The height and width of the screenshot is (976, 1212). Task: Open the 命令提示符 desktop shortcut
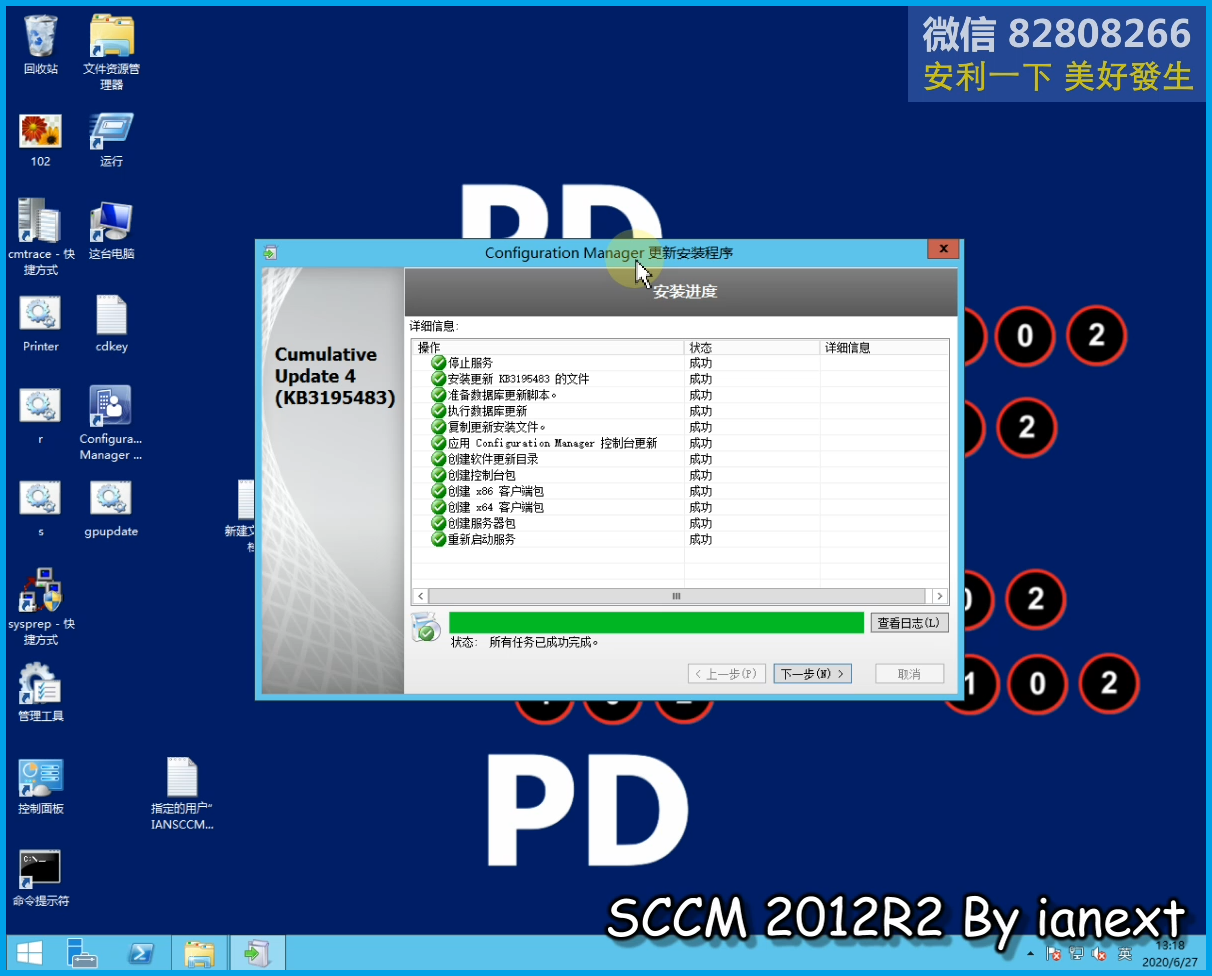click(x=41, y=878)
